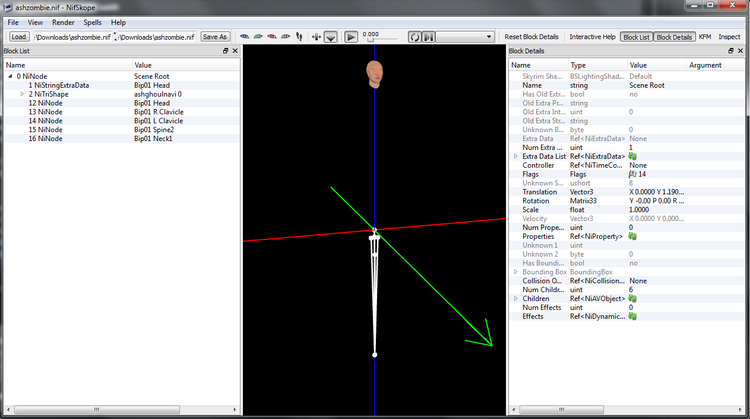Open the Spells menu

coord(92,22)
